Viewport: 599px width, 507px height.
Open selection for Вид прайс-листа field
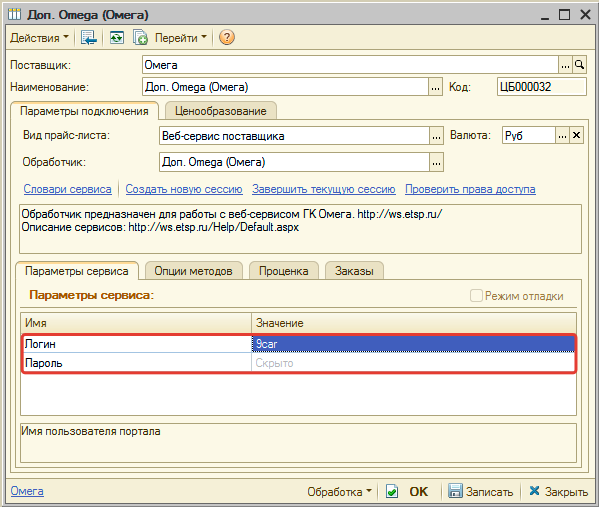coord(436,136)
